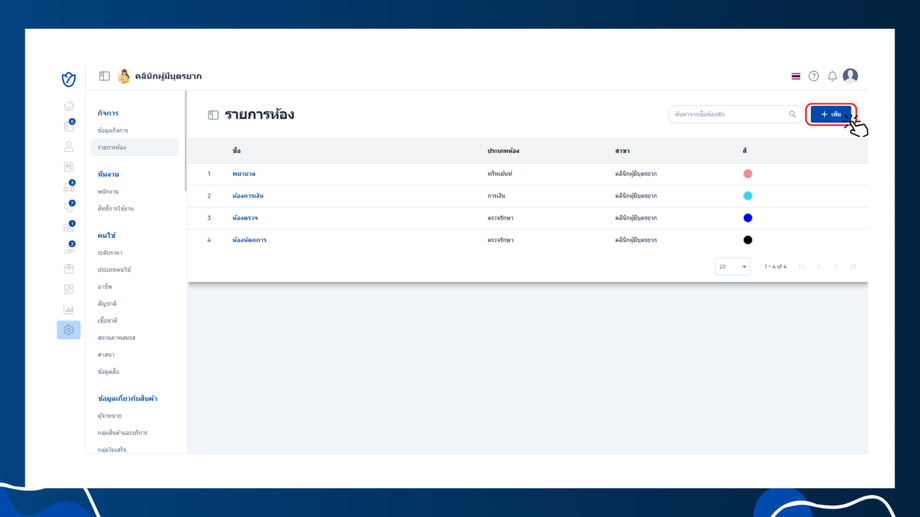Open สิทธิ์การใช้งาน in the sidebar
The height and width of the screenshot is (517, 920).
point(116,208)
